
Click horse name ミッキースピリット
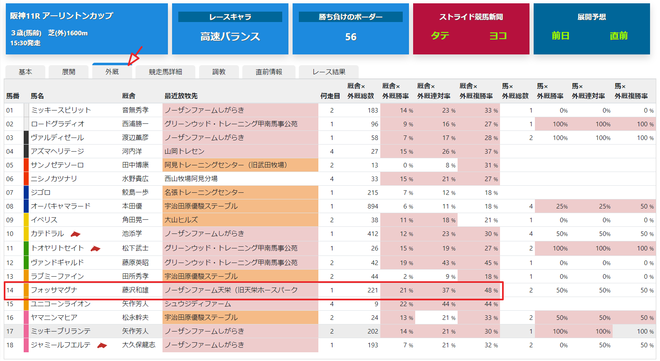(61, 110)
